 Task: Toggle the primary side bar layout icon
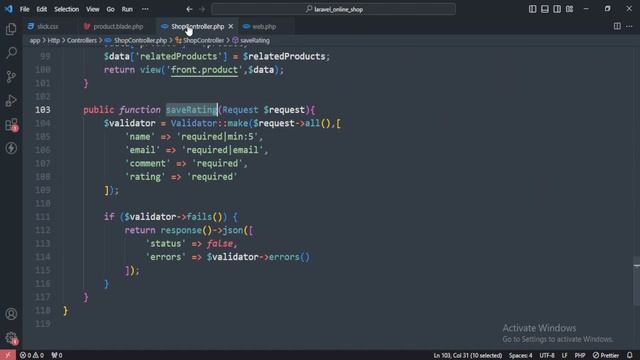coord(532,9)
